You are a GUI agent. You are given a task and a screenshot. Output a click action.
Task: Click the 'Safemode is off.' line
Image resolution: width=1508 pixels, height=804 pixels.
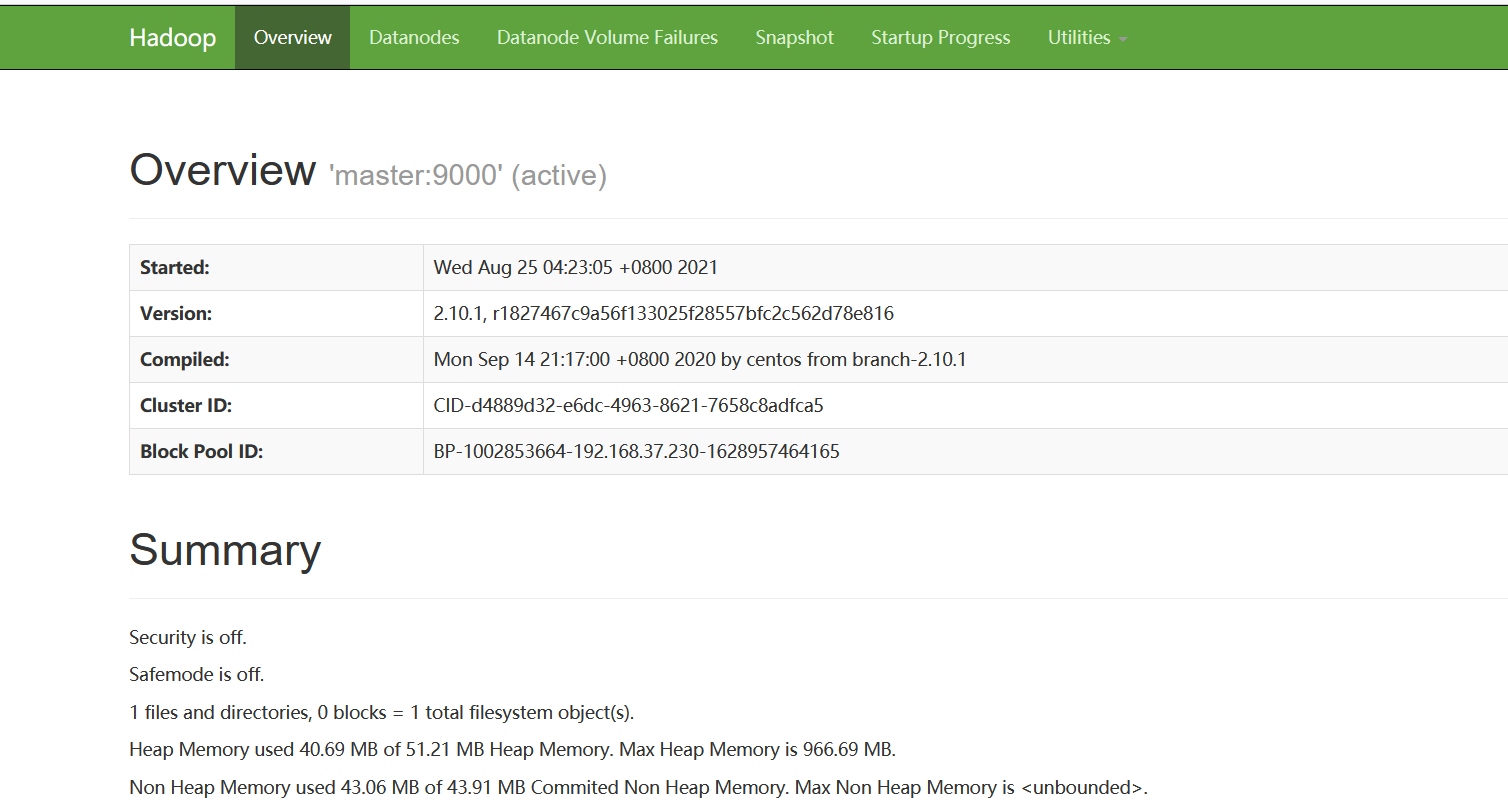[197, 674]
